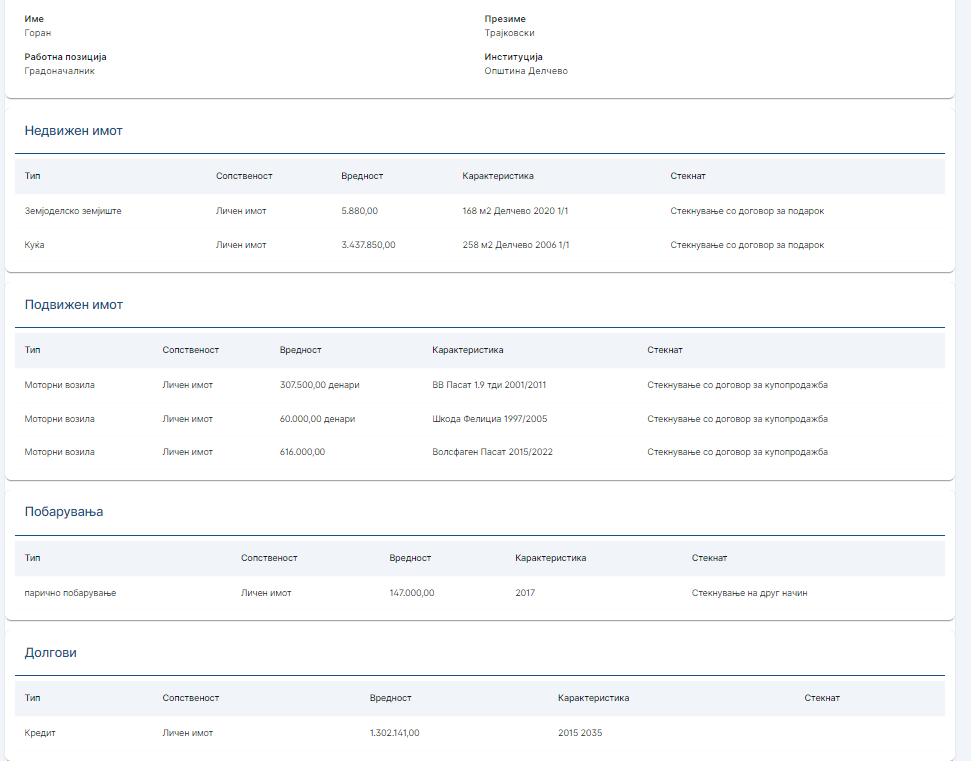971x761 pixels.
Task: Click the Карактеристика column header under Подвижен имот
Action: 468,350
